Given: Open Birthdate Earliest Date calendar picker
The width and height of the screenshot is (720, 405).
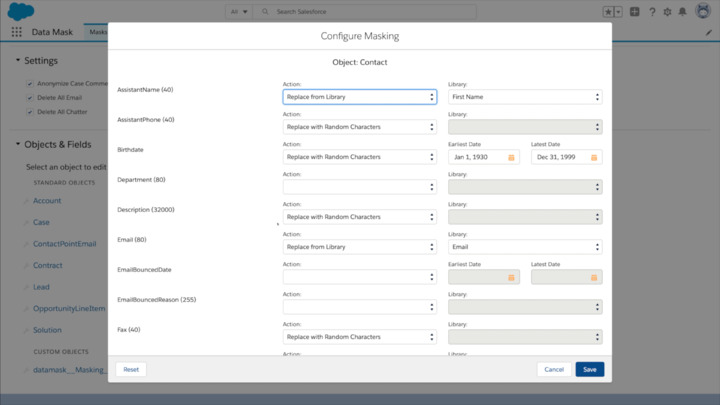Looking at the screenshot, I should 511,157.
